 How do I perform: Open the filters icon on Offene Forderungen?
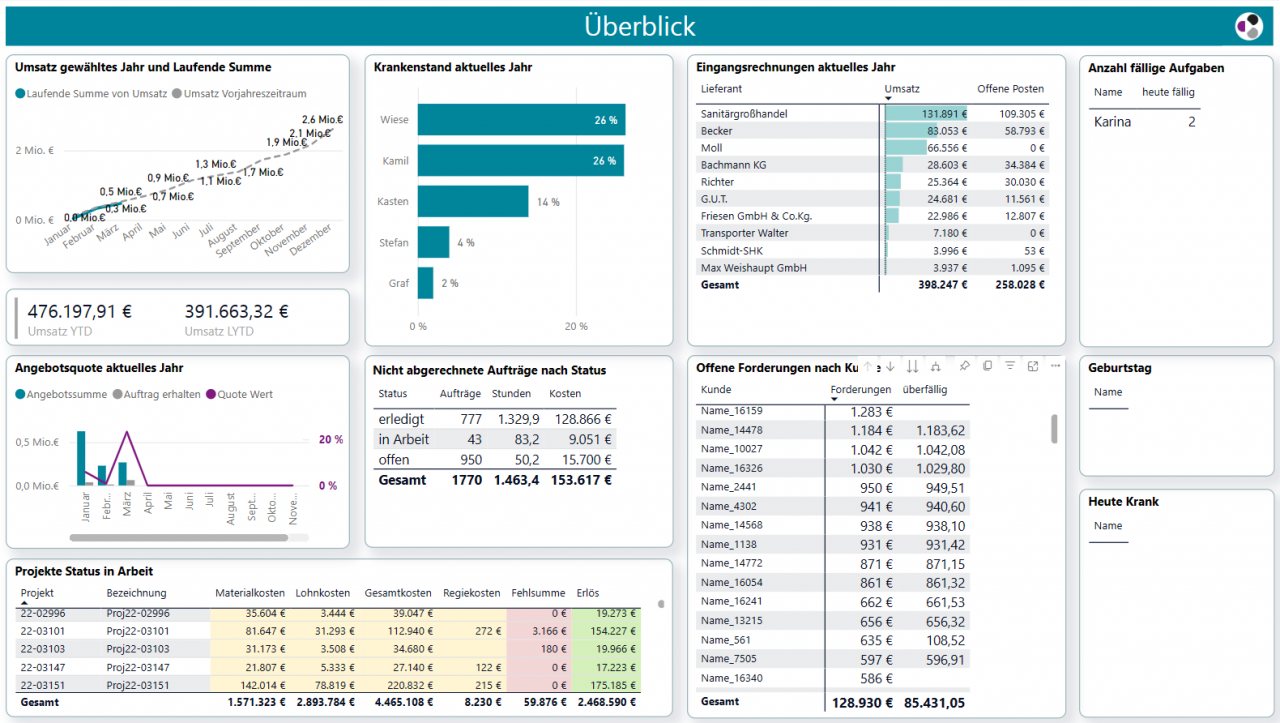click(1010, 367)
